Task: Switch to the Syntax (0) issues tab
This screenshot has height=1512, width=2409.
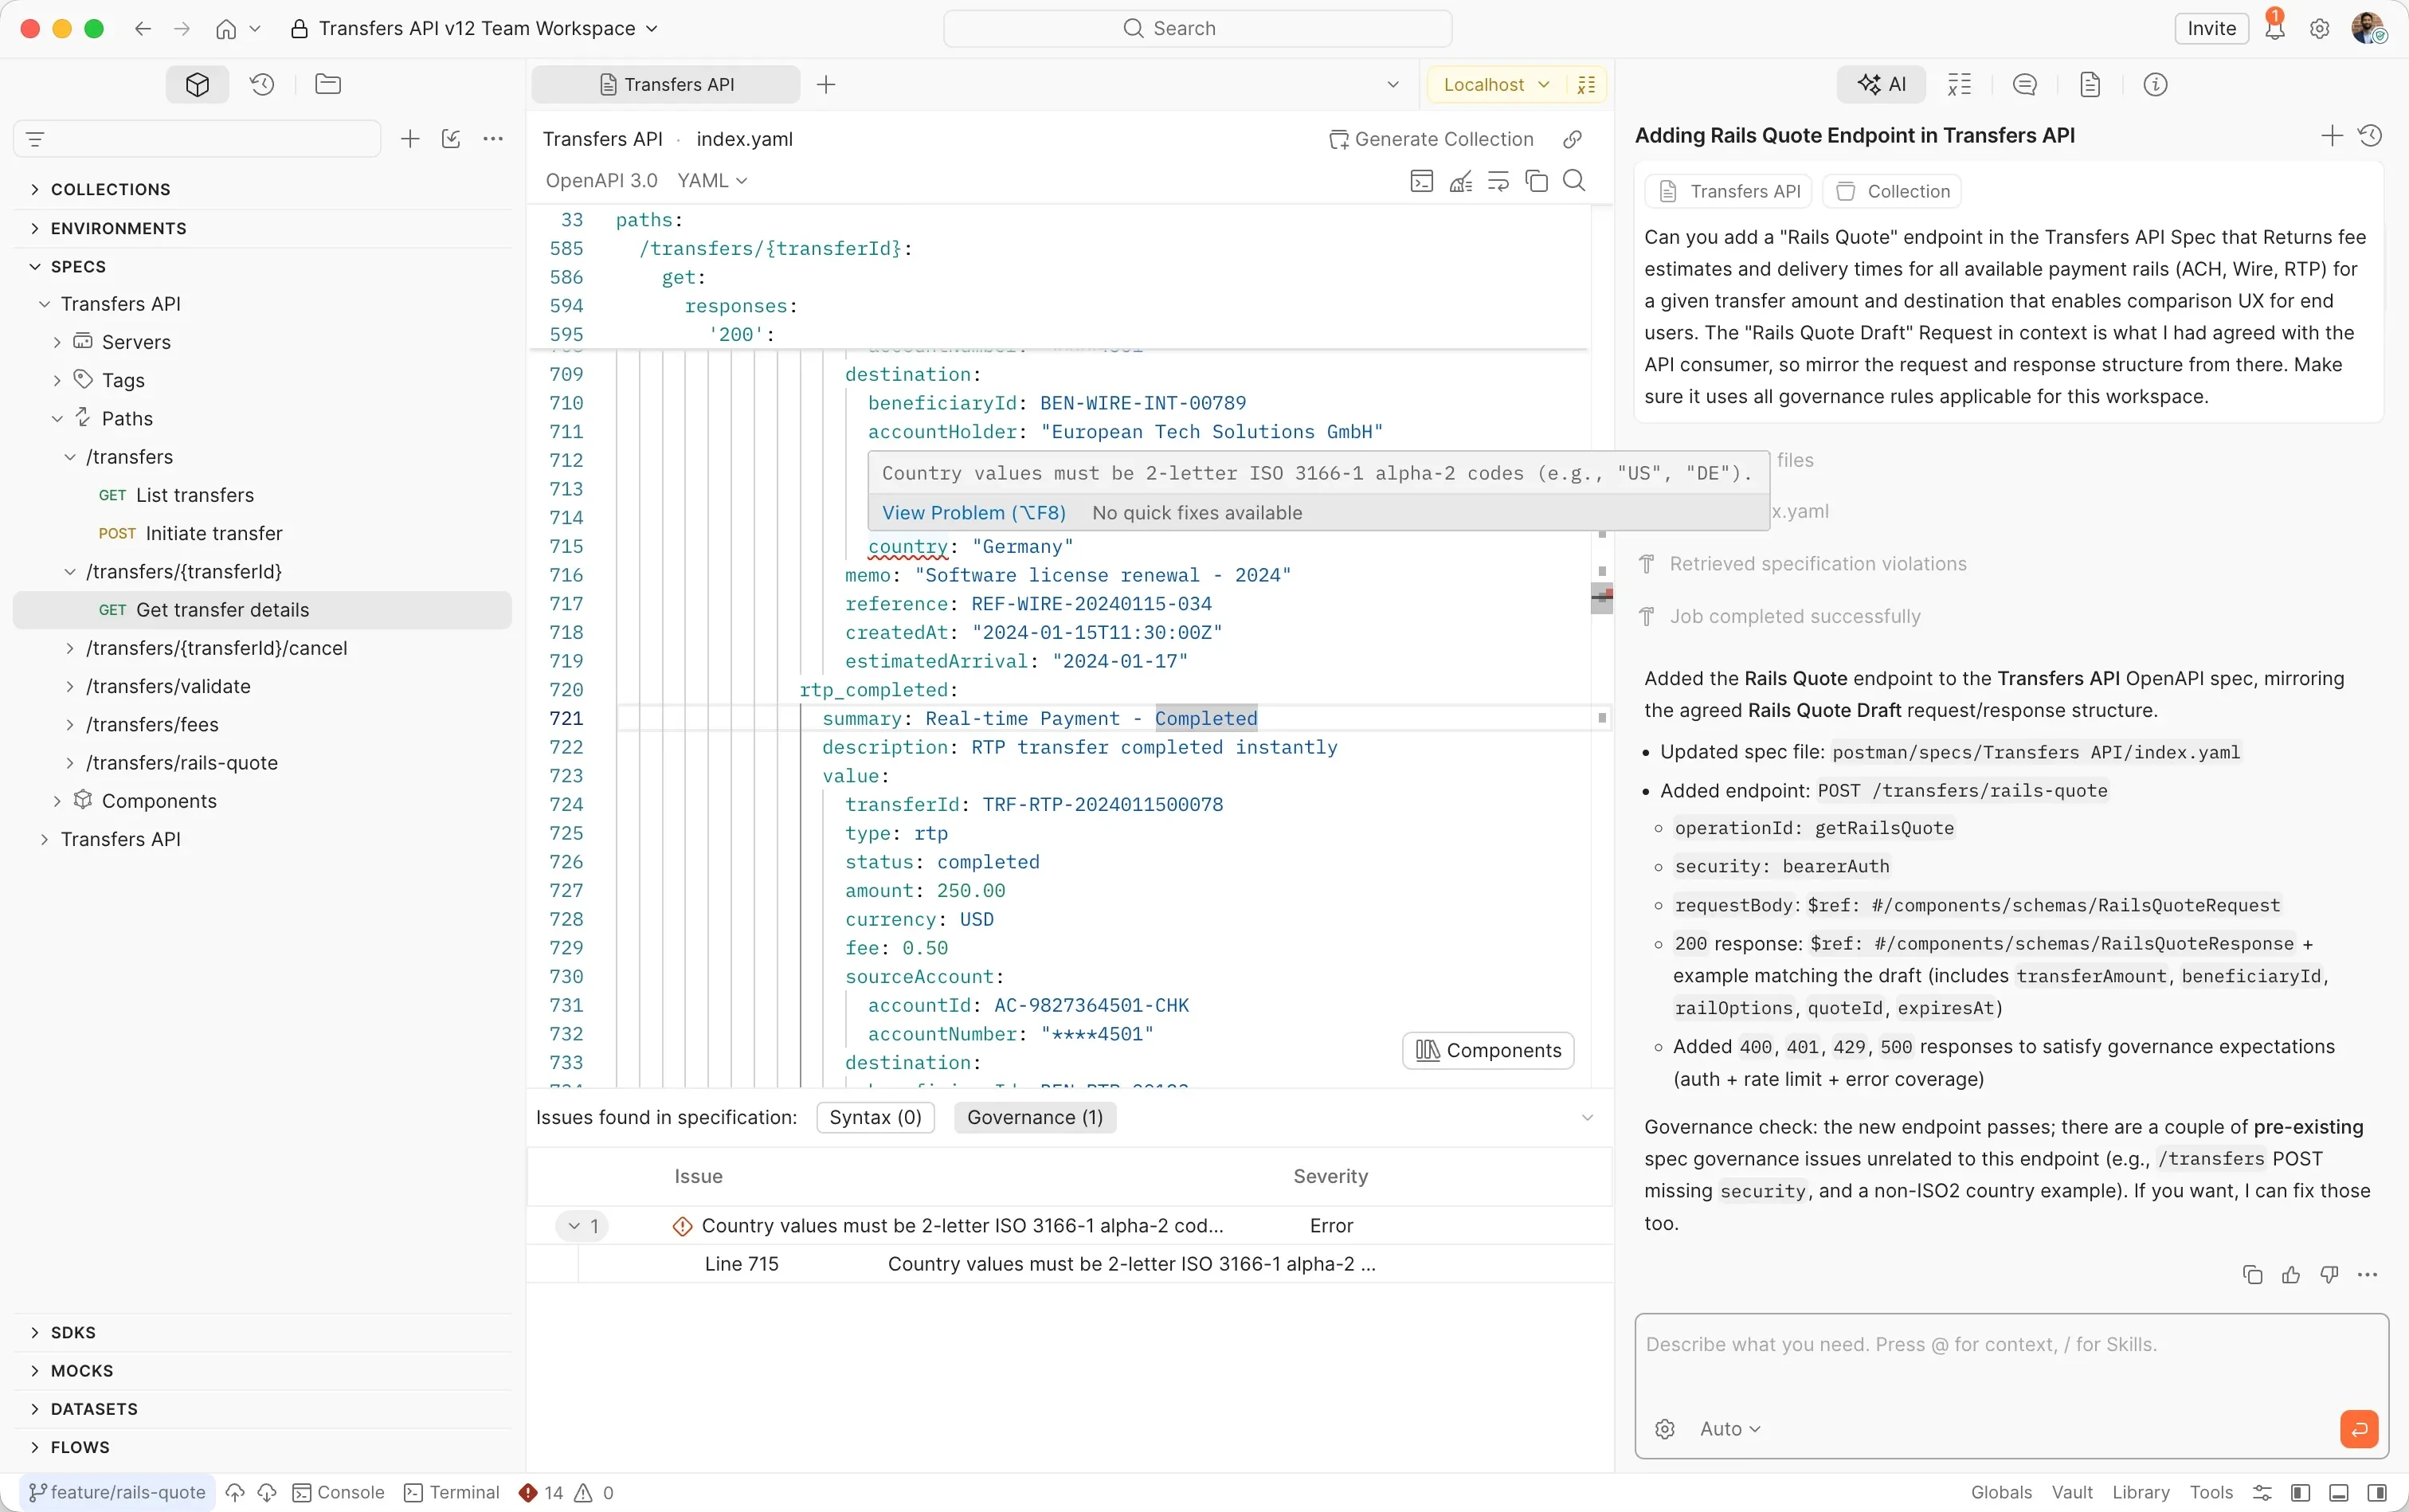Action: click(x=875, y=1118)
